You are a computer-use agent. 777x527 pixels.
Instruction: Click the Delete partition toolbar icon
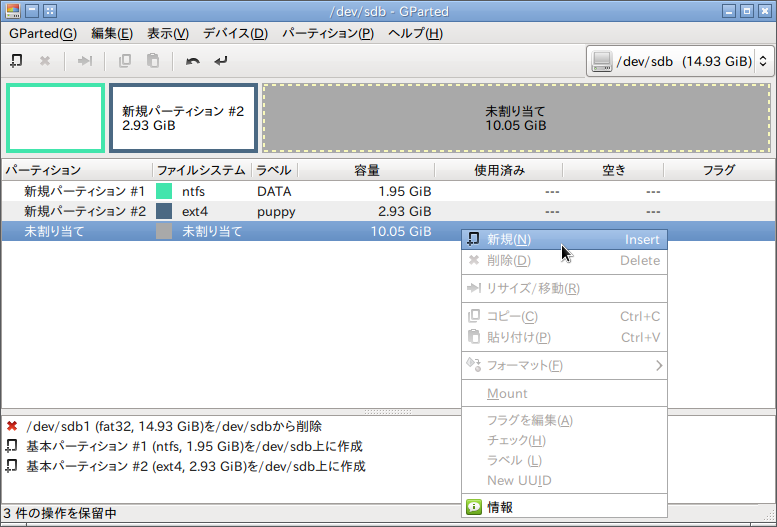(45, 61)
